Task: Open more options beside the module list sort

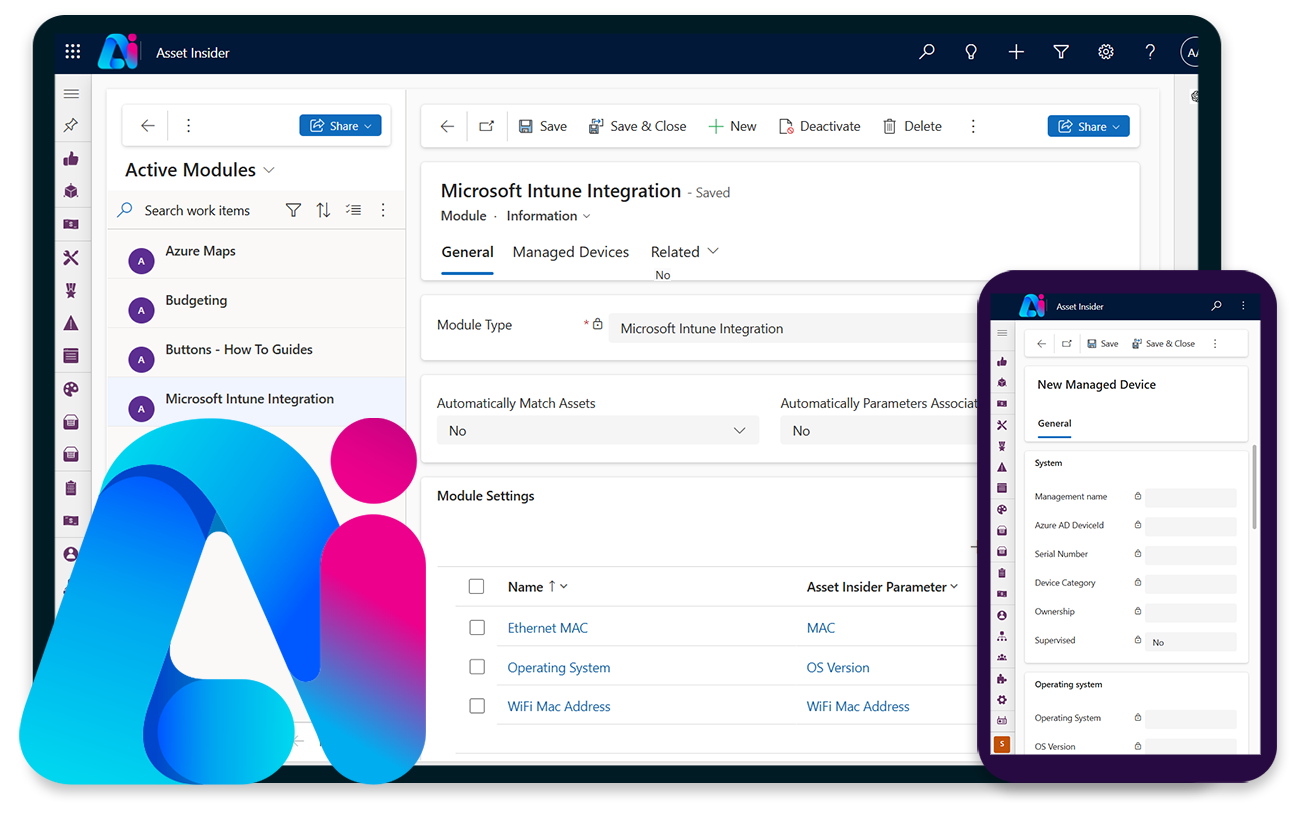Action: pos(383,210)
